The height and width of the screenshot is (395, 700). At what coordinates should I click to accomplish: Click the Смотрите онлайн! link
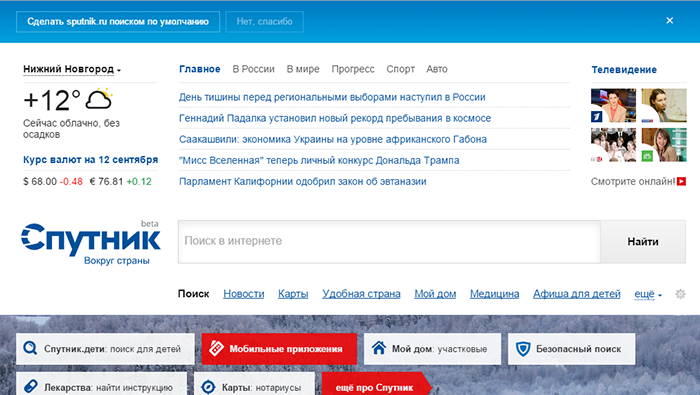633,181
